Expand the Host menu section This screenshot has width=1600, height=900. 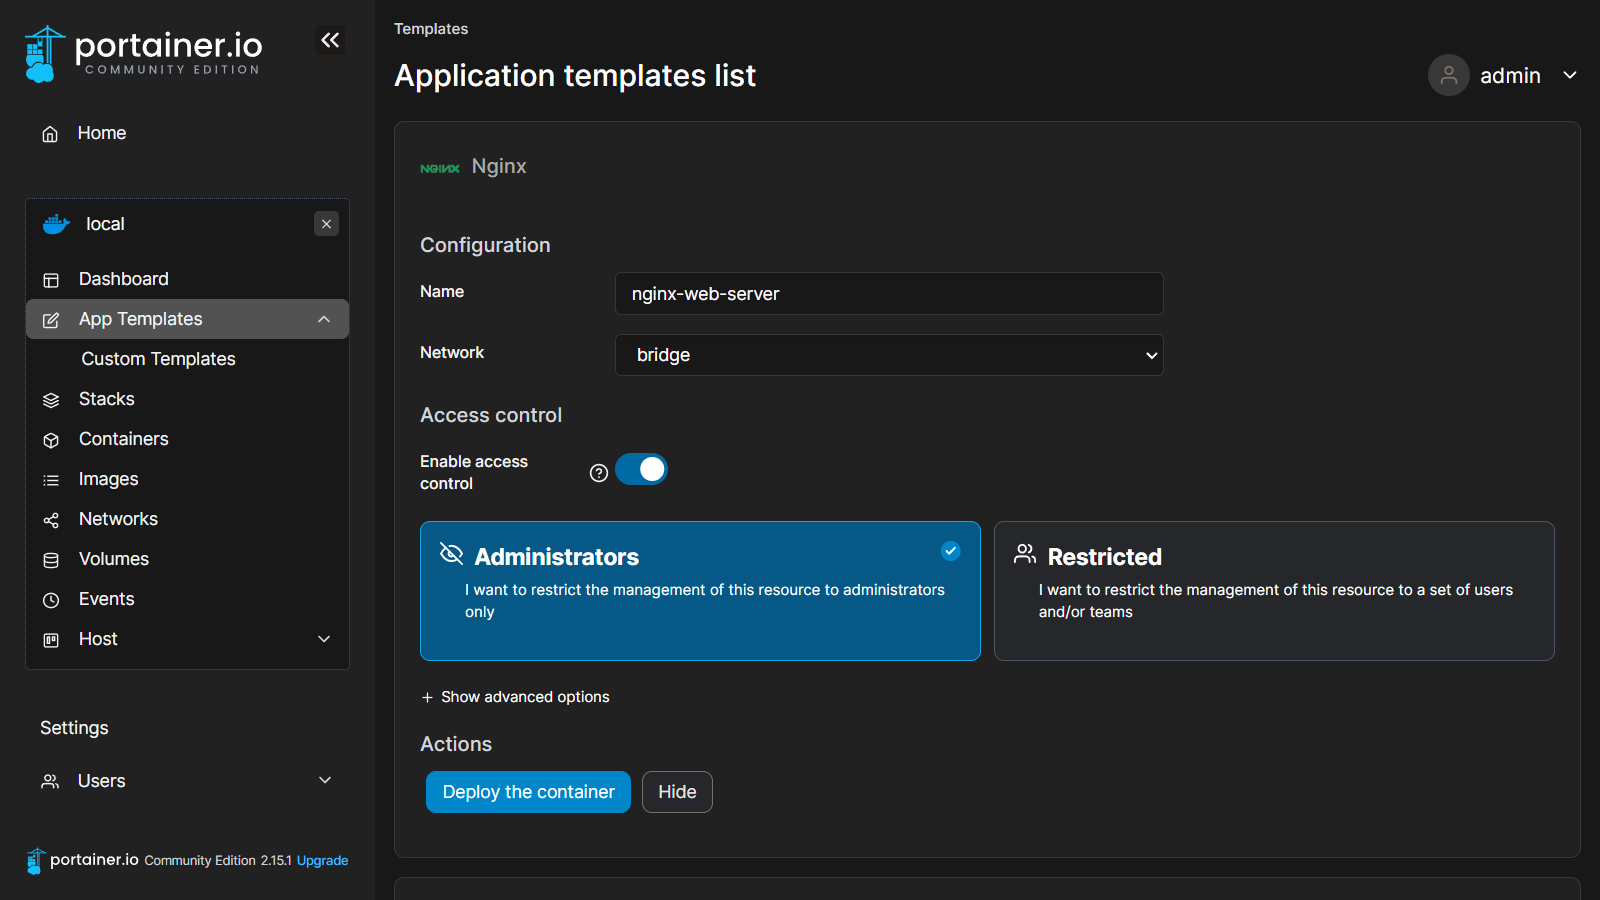coord(324,639)
